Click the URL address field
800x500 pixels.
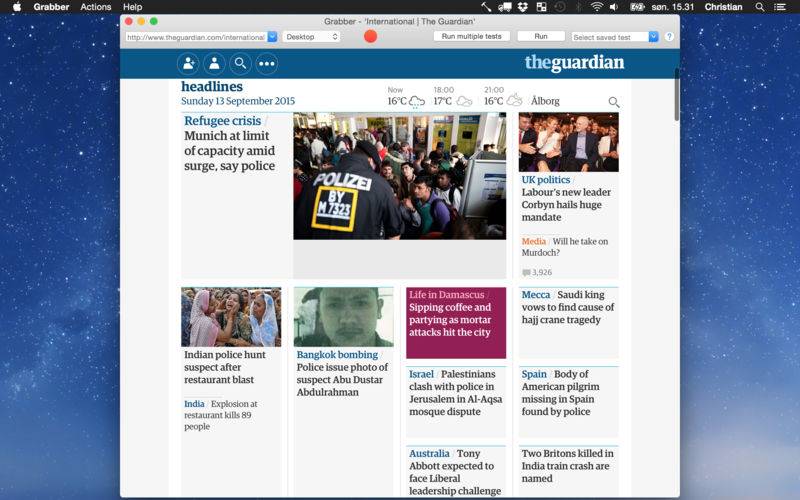coord(196,37)
